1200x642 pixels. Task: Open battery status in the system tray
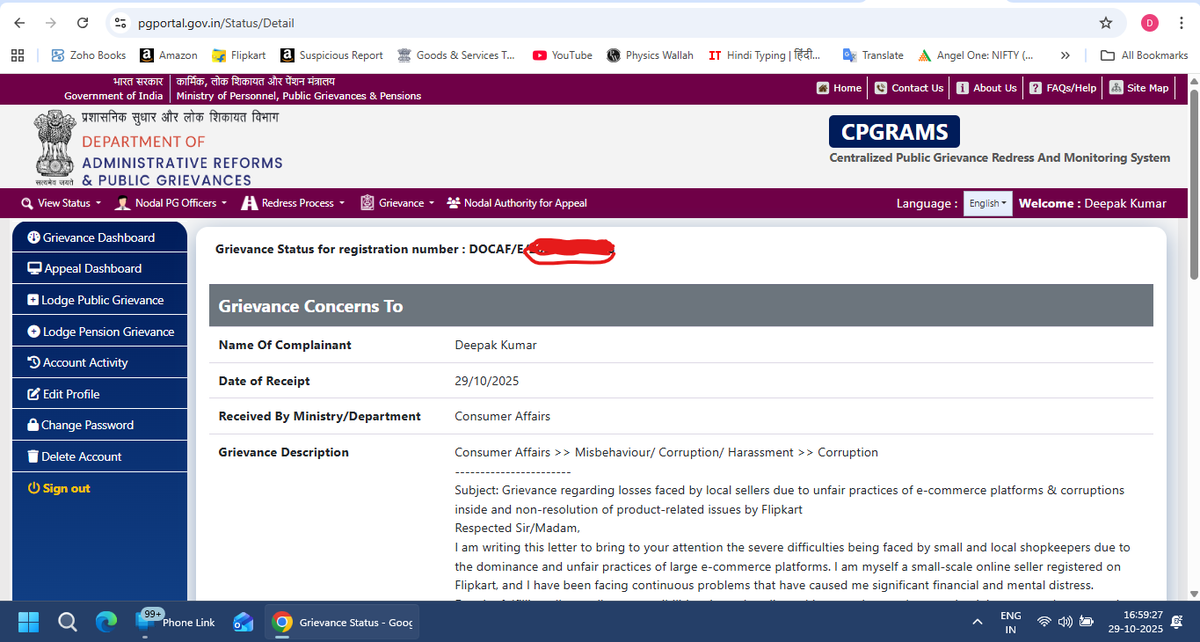(1087, 622)
